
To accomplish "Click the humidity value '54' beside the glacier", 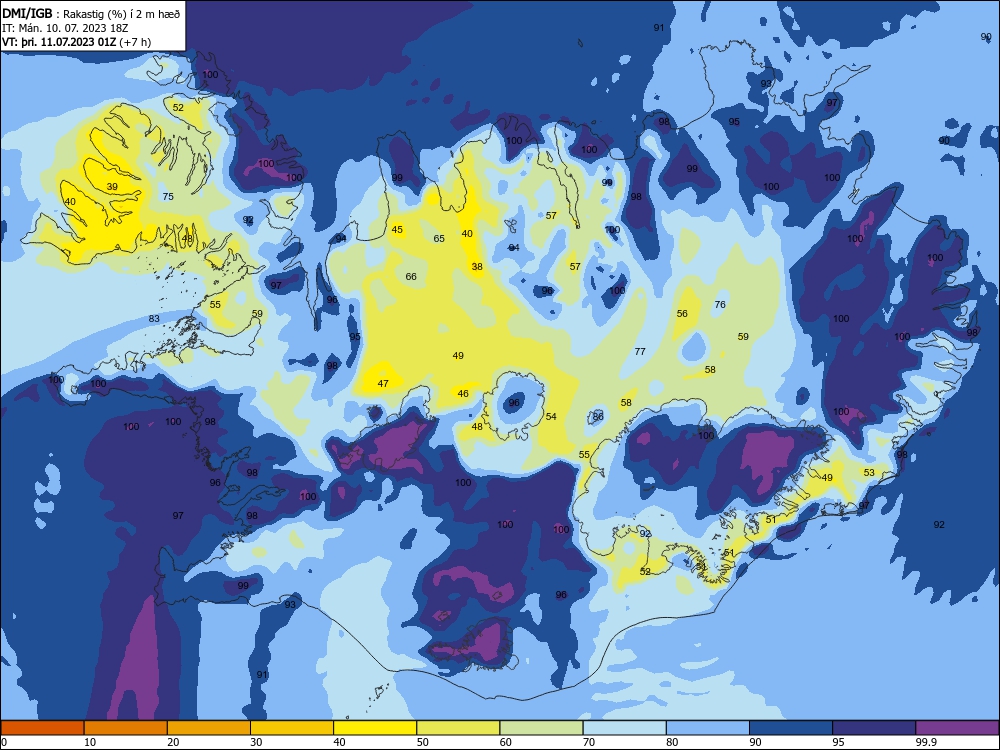I will click(x=551, y=416).
